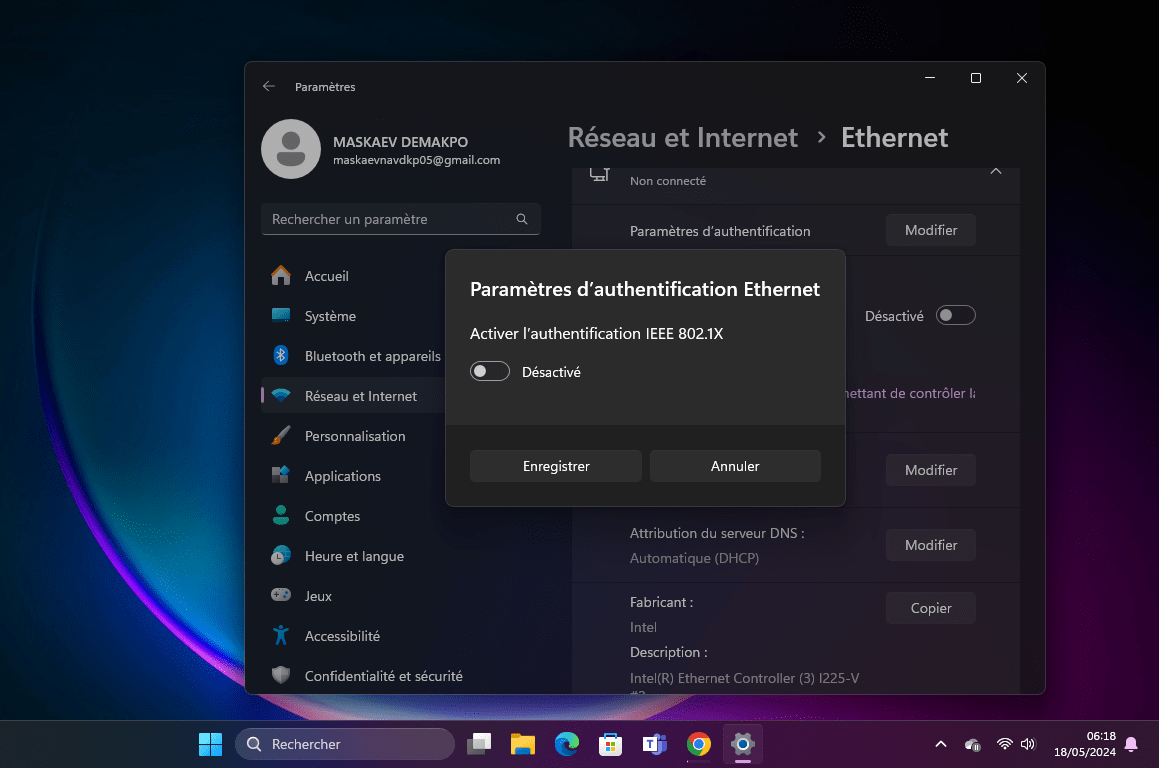Click the Confidentialité et sécurité shield icon

click(281, 675)
